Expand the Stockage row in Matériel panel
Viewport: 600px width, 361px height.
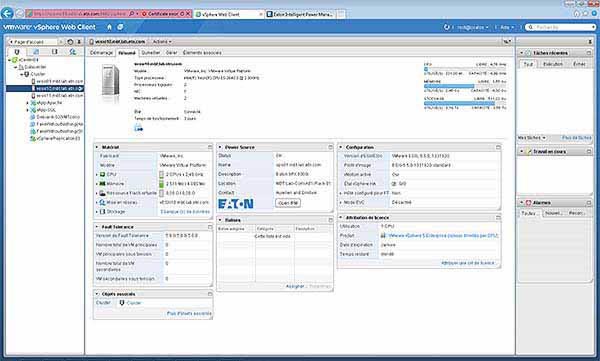coord(97,212)
